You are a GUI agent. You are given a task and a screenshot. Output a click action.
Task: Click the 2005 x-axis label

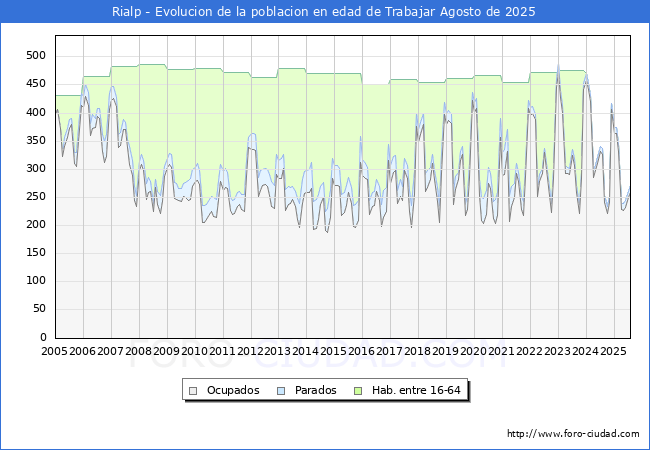click(x=54, y=351)
